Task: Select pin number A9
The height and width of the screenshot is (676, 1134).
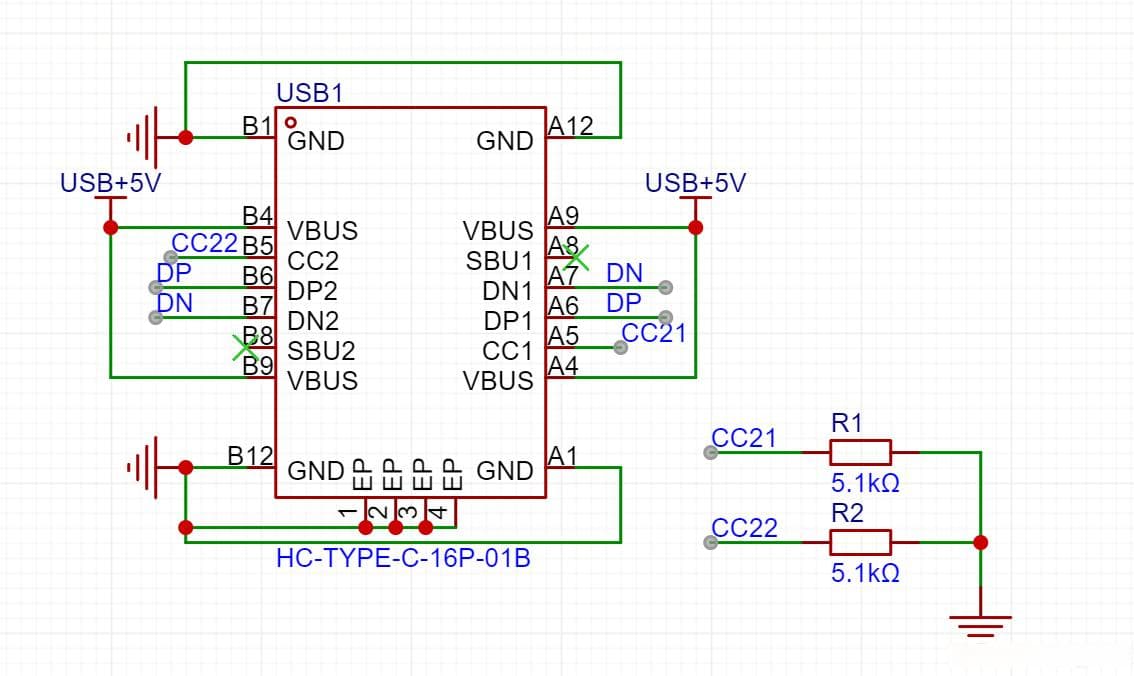Action: click(x=563, y=215)
